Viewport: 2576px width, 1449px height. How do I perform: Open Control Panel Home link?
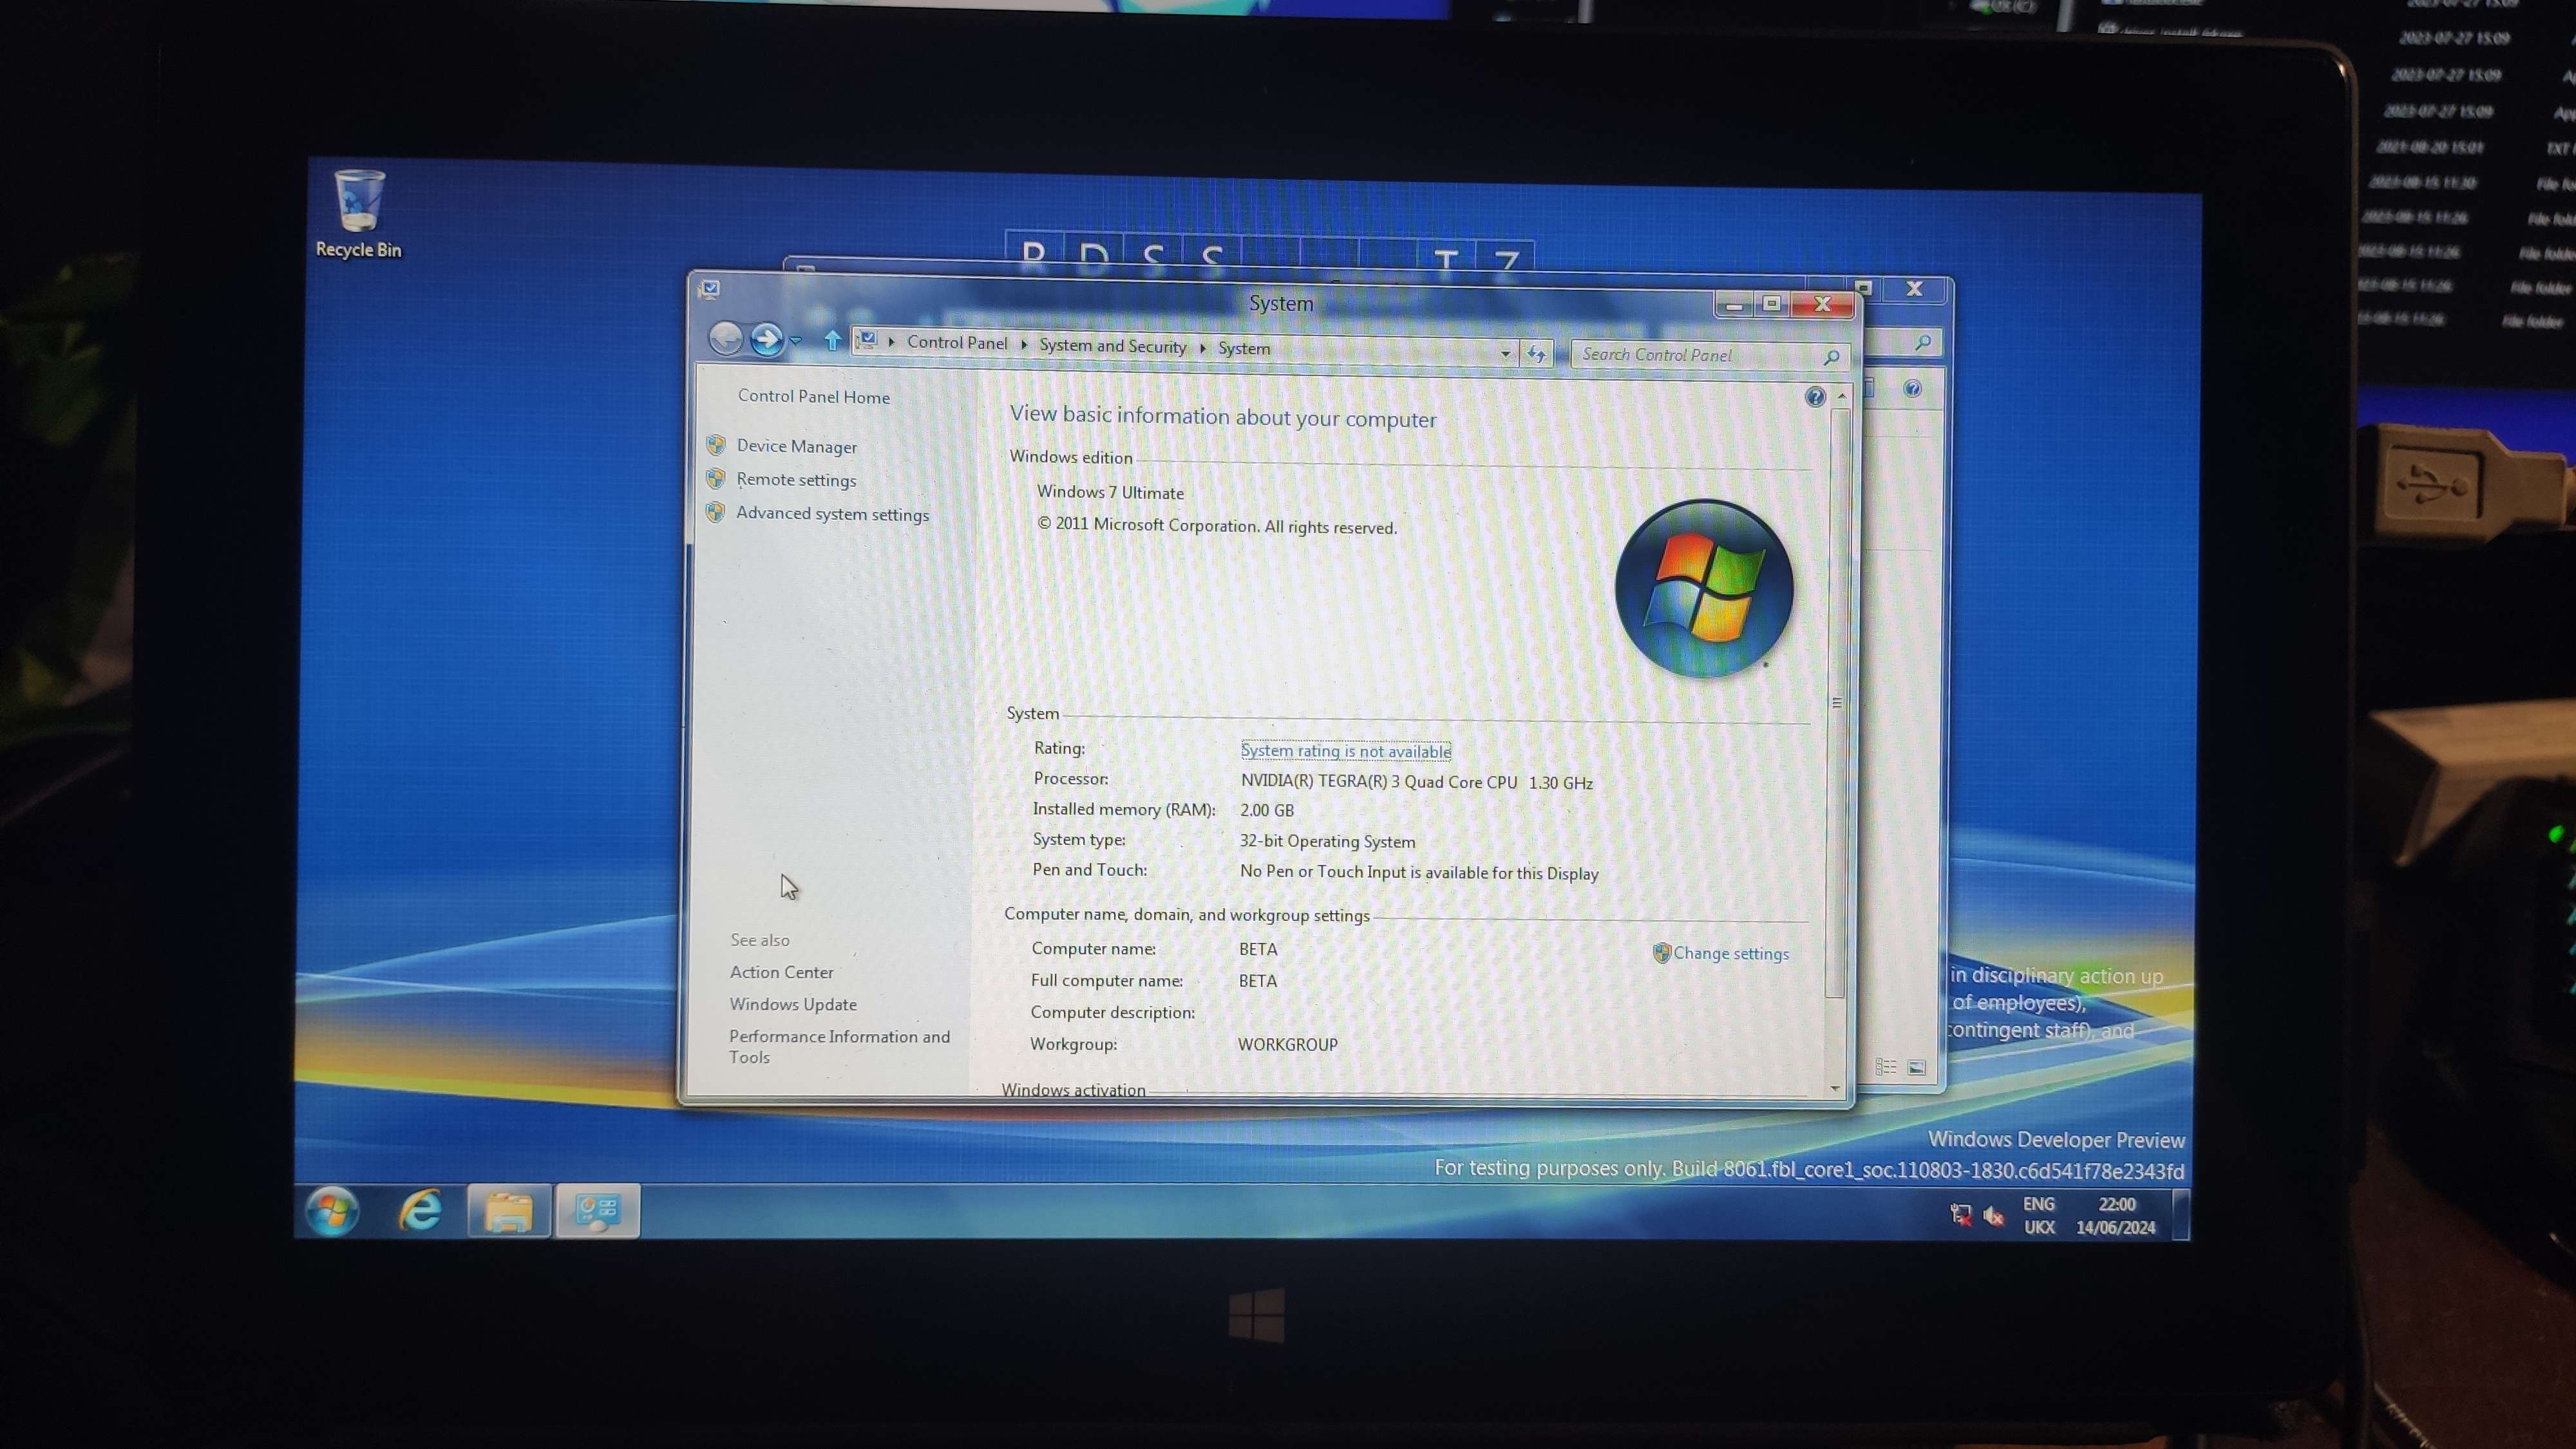click(x=813, y=396)
